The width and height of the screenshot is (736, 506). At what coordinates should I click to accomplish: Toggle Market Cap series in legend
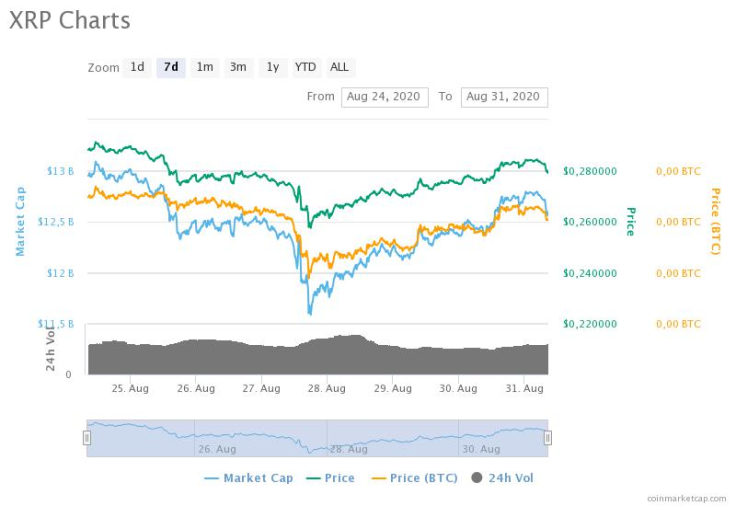[x=249, y=478]
